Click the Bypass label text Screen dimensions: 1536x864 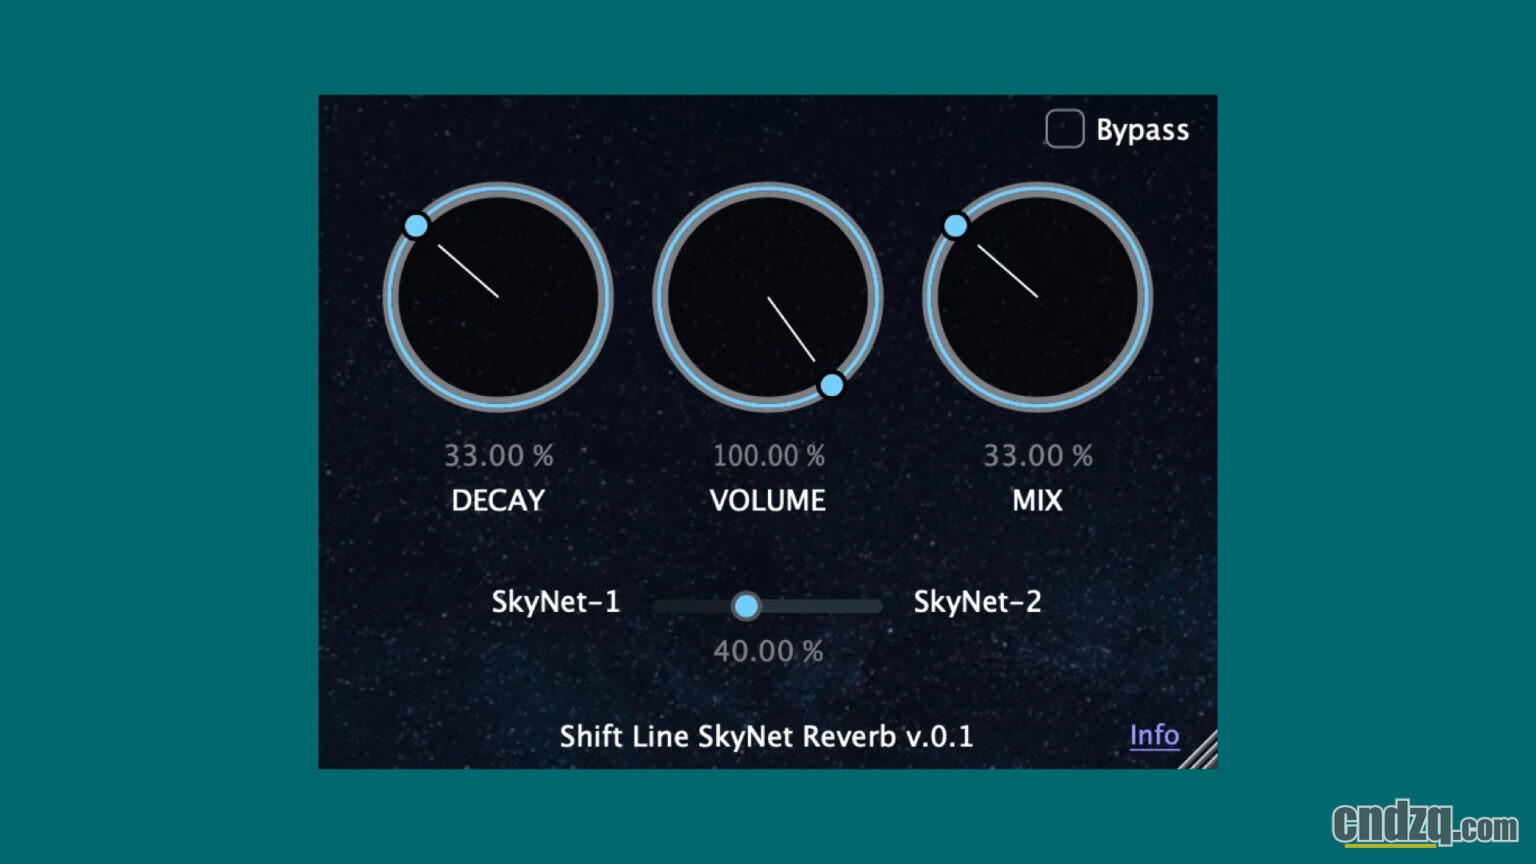pyautogui.click(x=1142, y=130)
